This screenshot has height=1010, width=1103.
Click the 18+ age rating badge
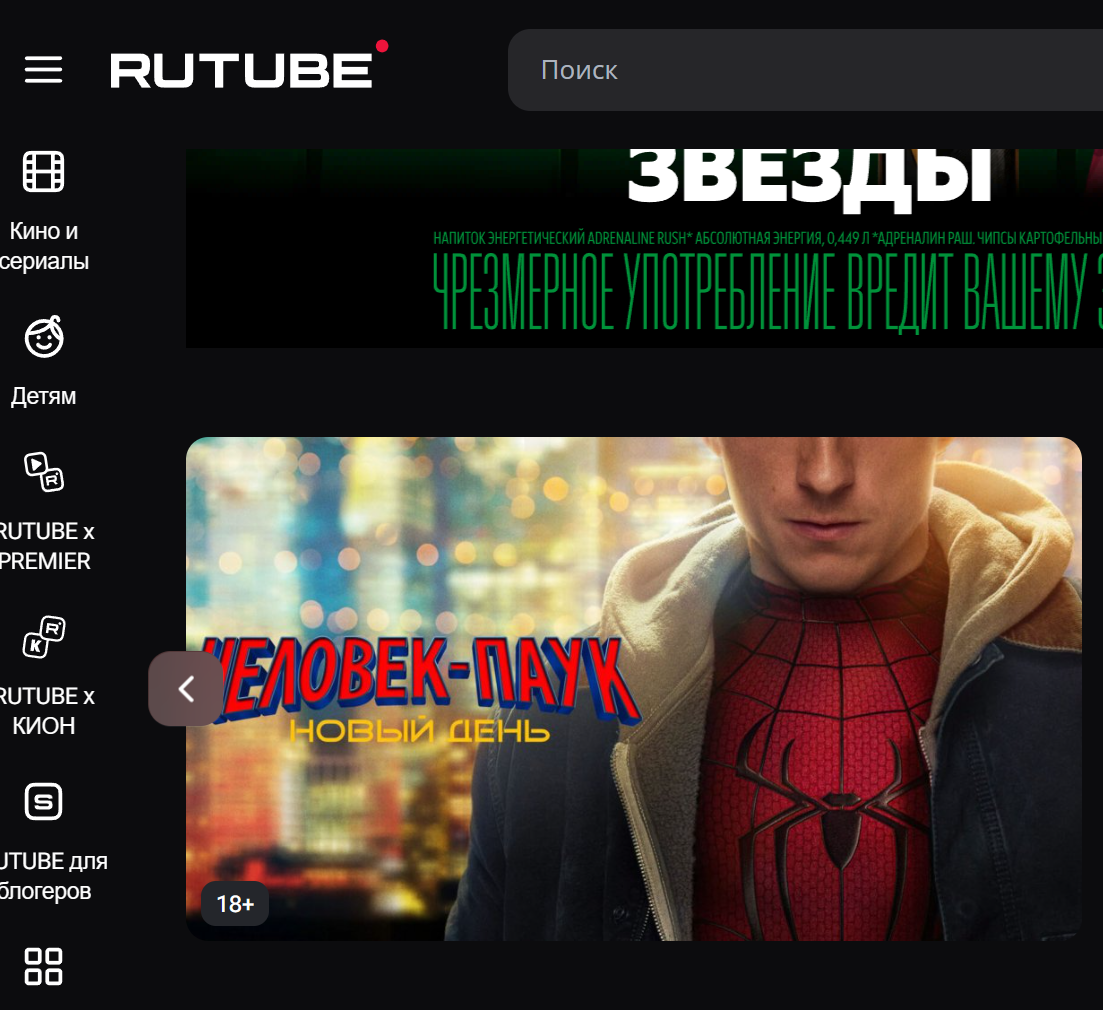click(x=235, y=904)
